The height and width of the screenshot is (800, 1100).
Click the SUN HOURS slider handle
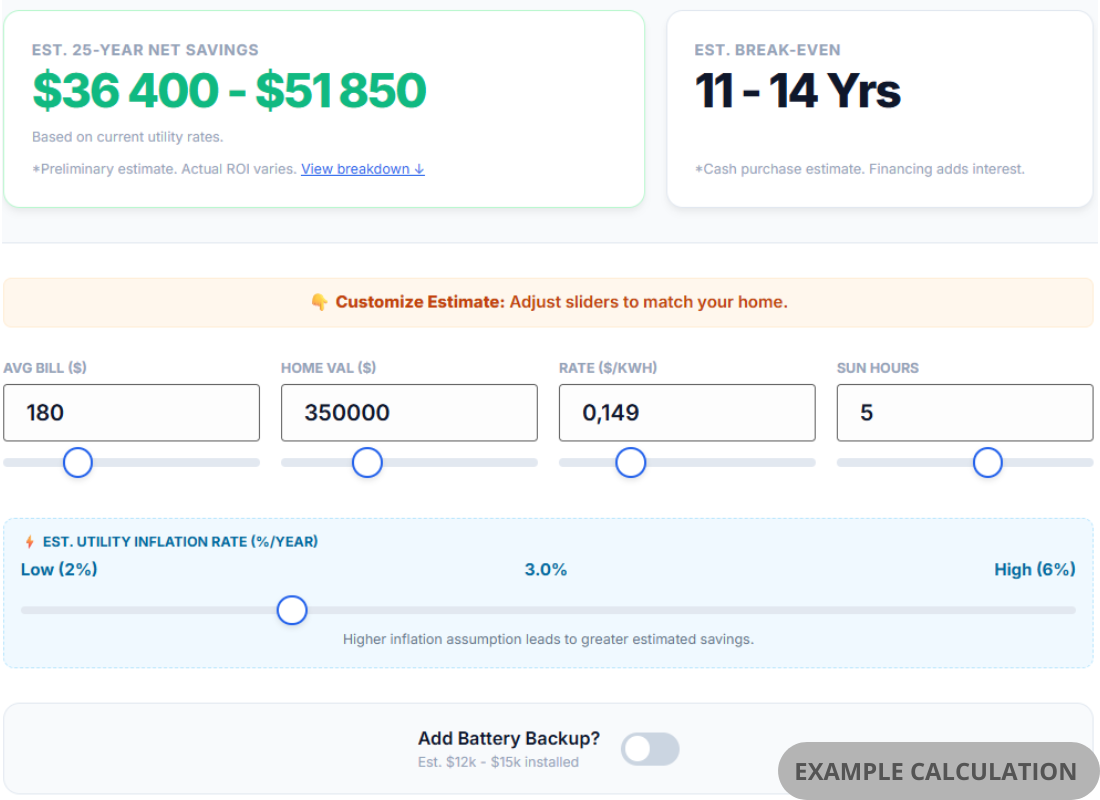(x=988, y=462)
